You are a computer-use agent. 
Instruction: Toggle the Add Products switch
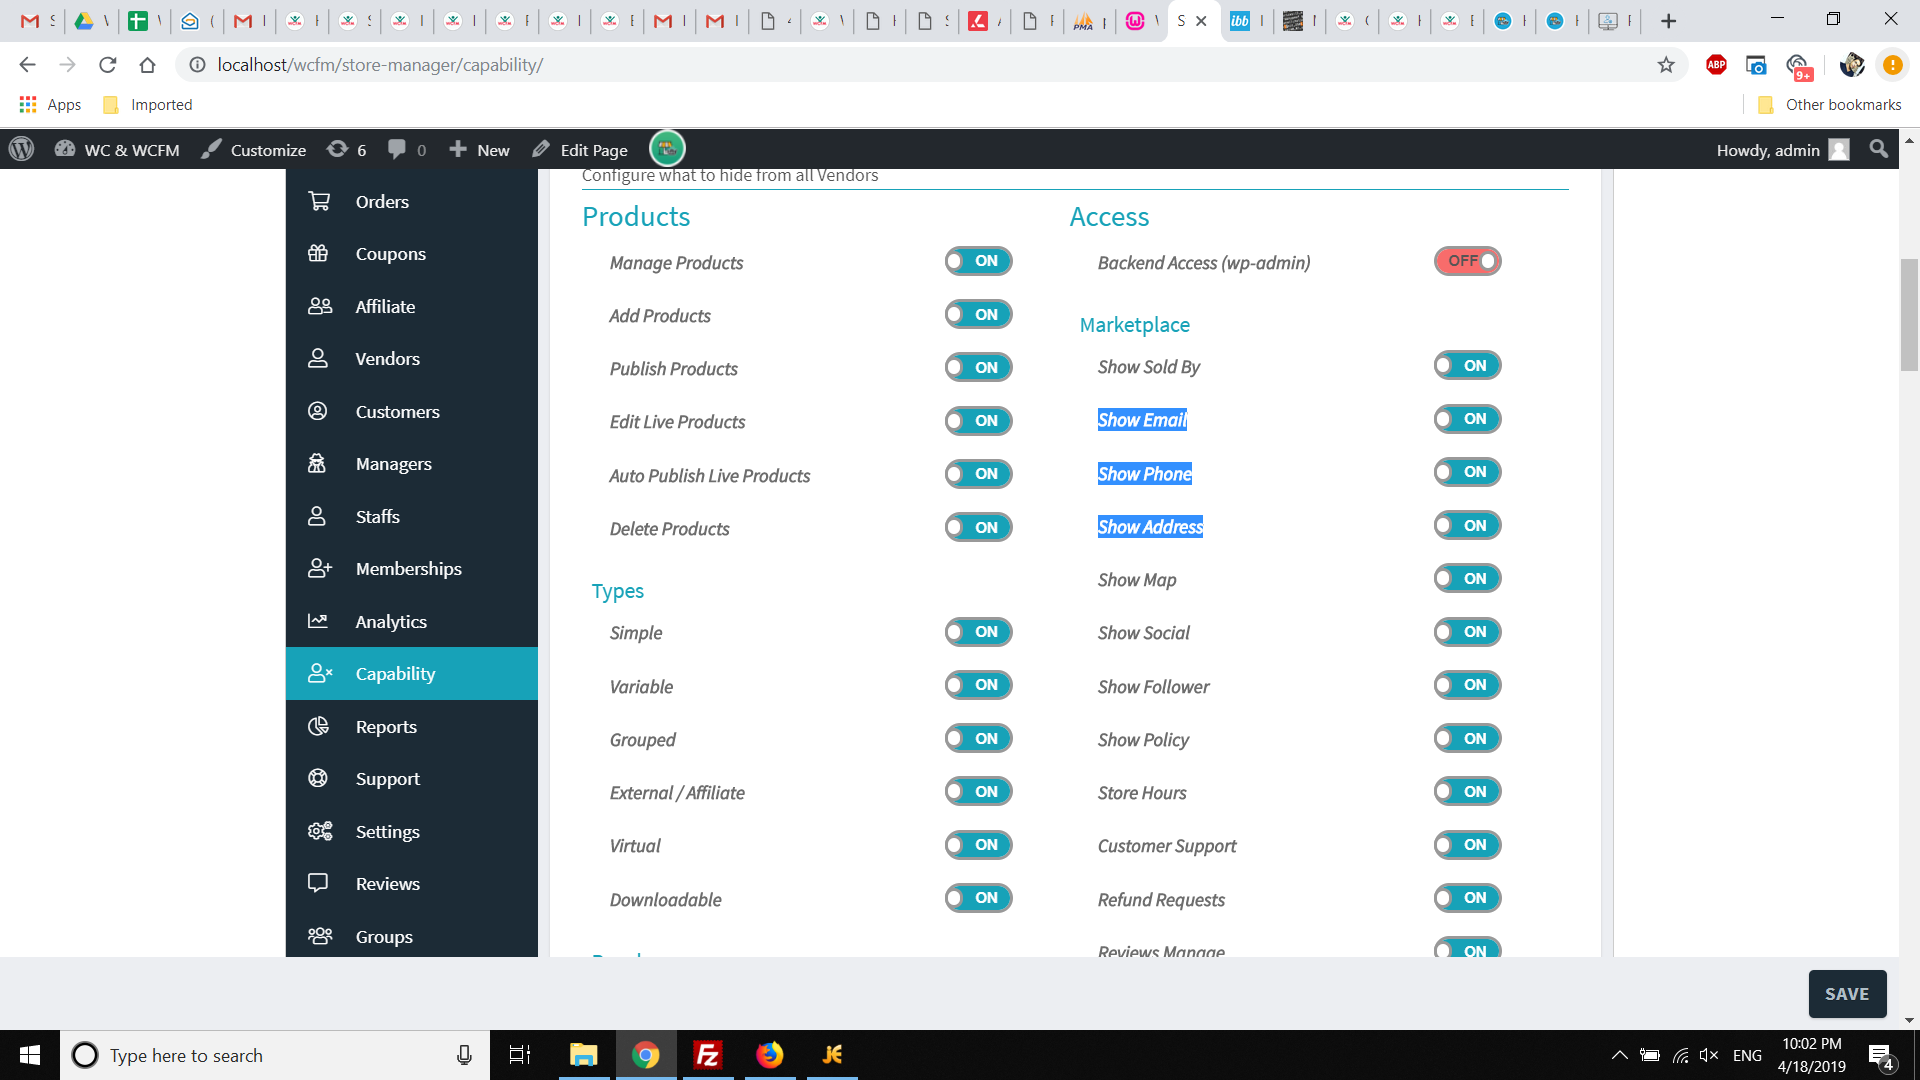pyautogui.click(x=978, y=314)
